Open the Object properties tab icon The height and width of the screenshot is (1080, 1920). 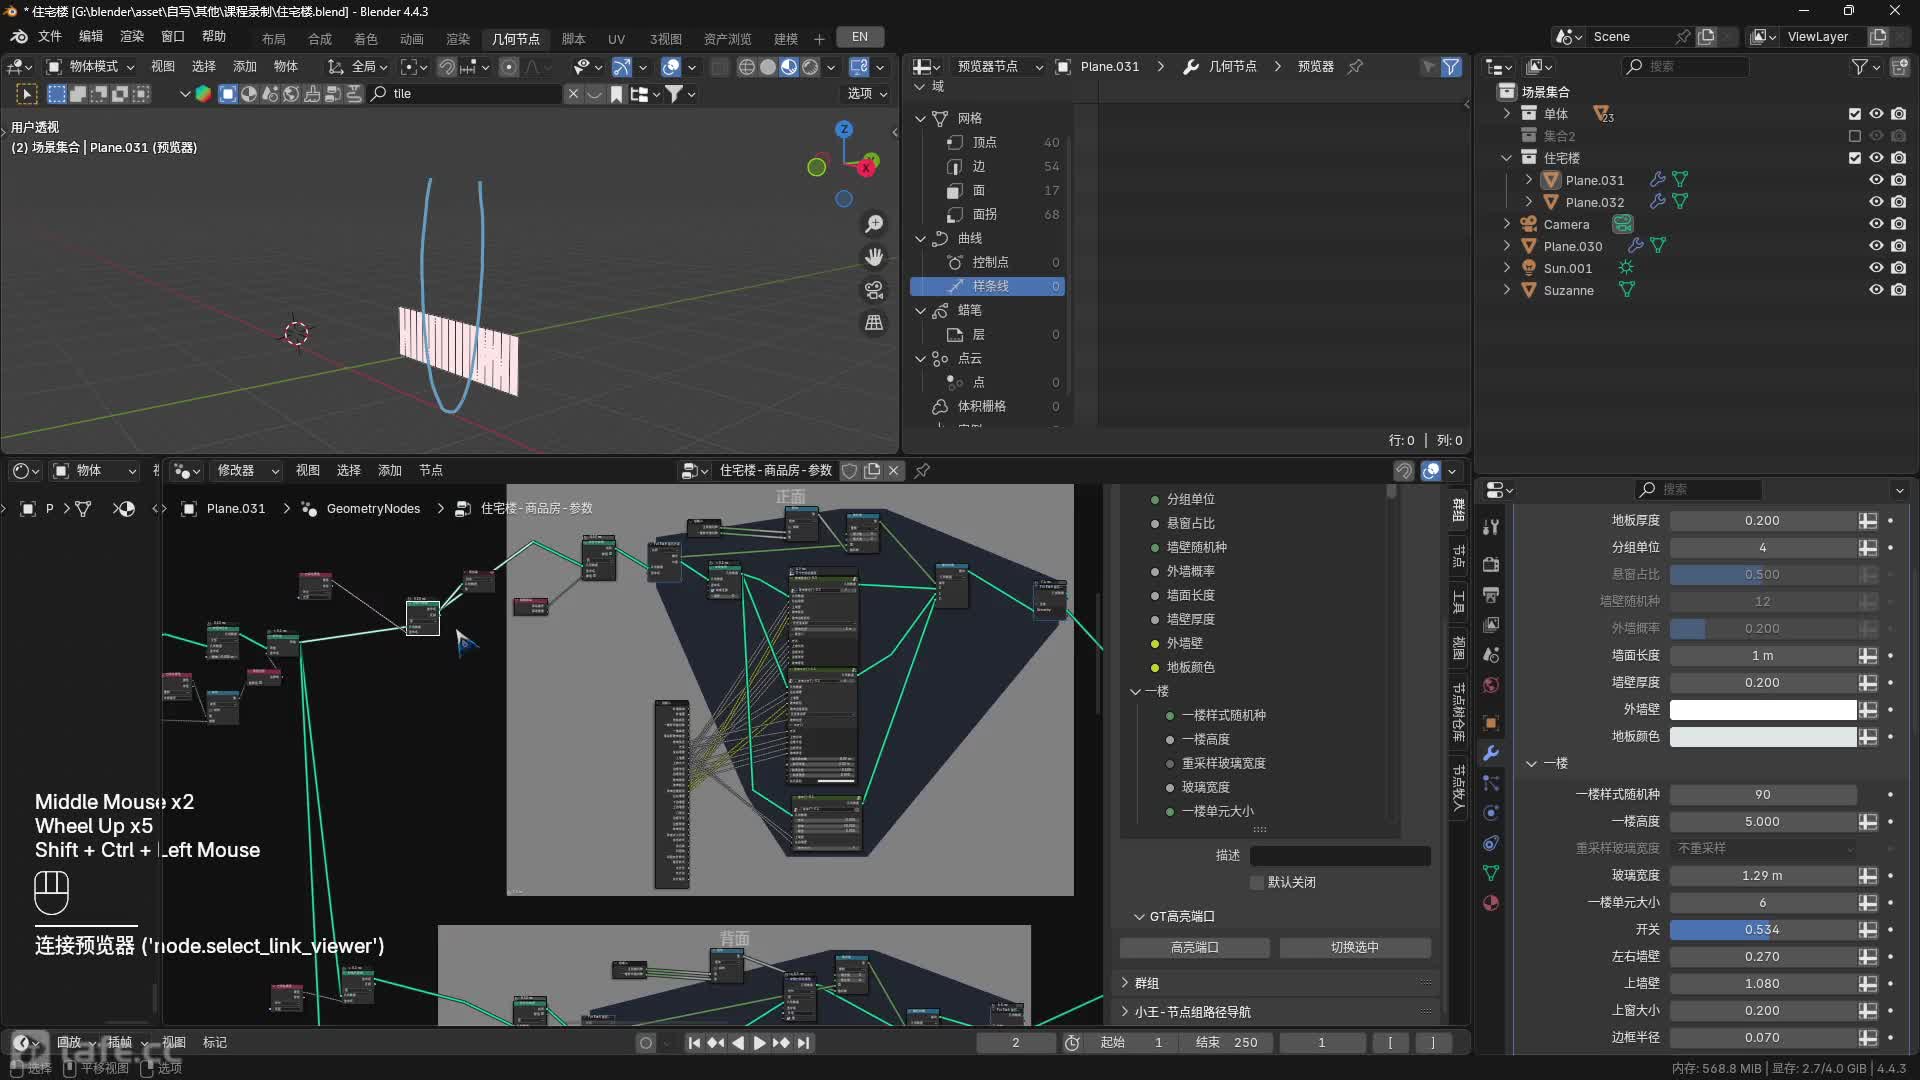(x=1491, y=722)
